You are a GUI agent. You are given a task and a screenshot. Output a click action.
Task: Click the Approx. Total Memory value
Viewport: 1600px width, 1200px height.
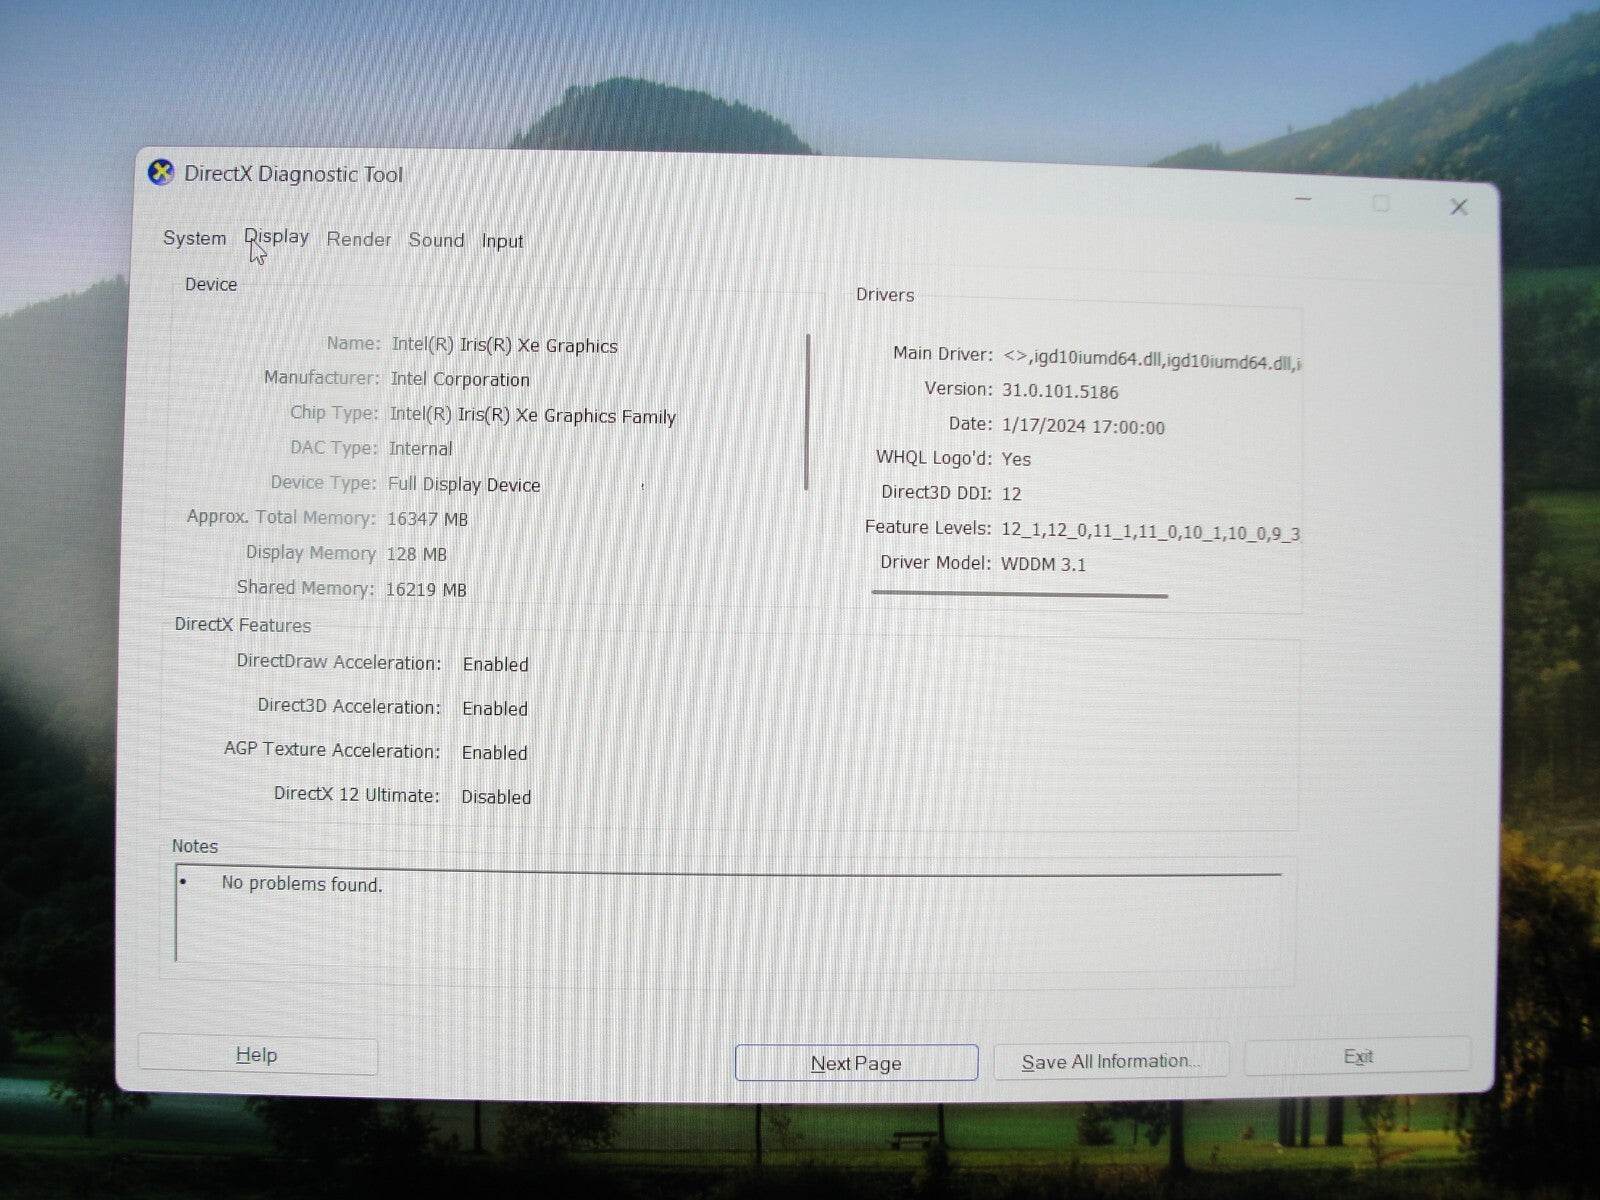[428, 519]
